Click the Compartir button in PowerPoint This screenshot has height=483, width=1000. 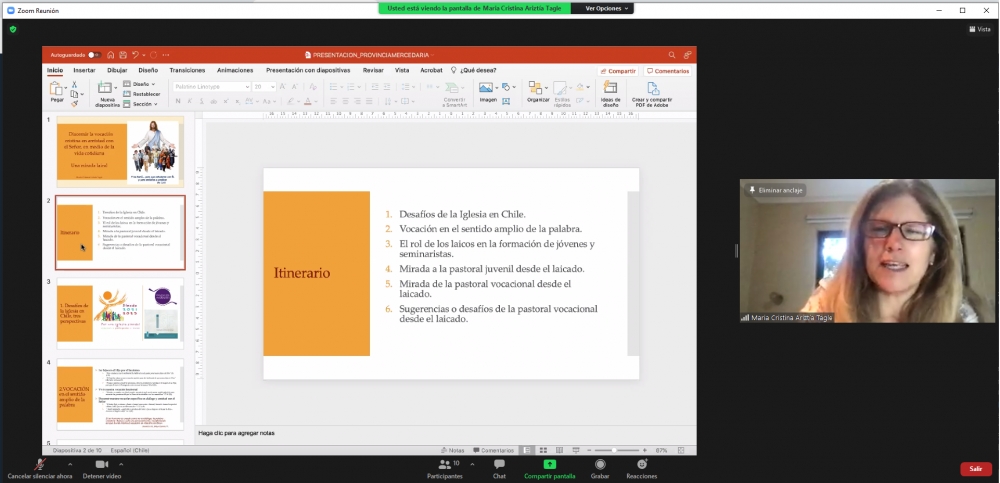tap(618, 71)
